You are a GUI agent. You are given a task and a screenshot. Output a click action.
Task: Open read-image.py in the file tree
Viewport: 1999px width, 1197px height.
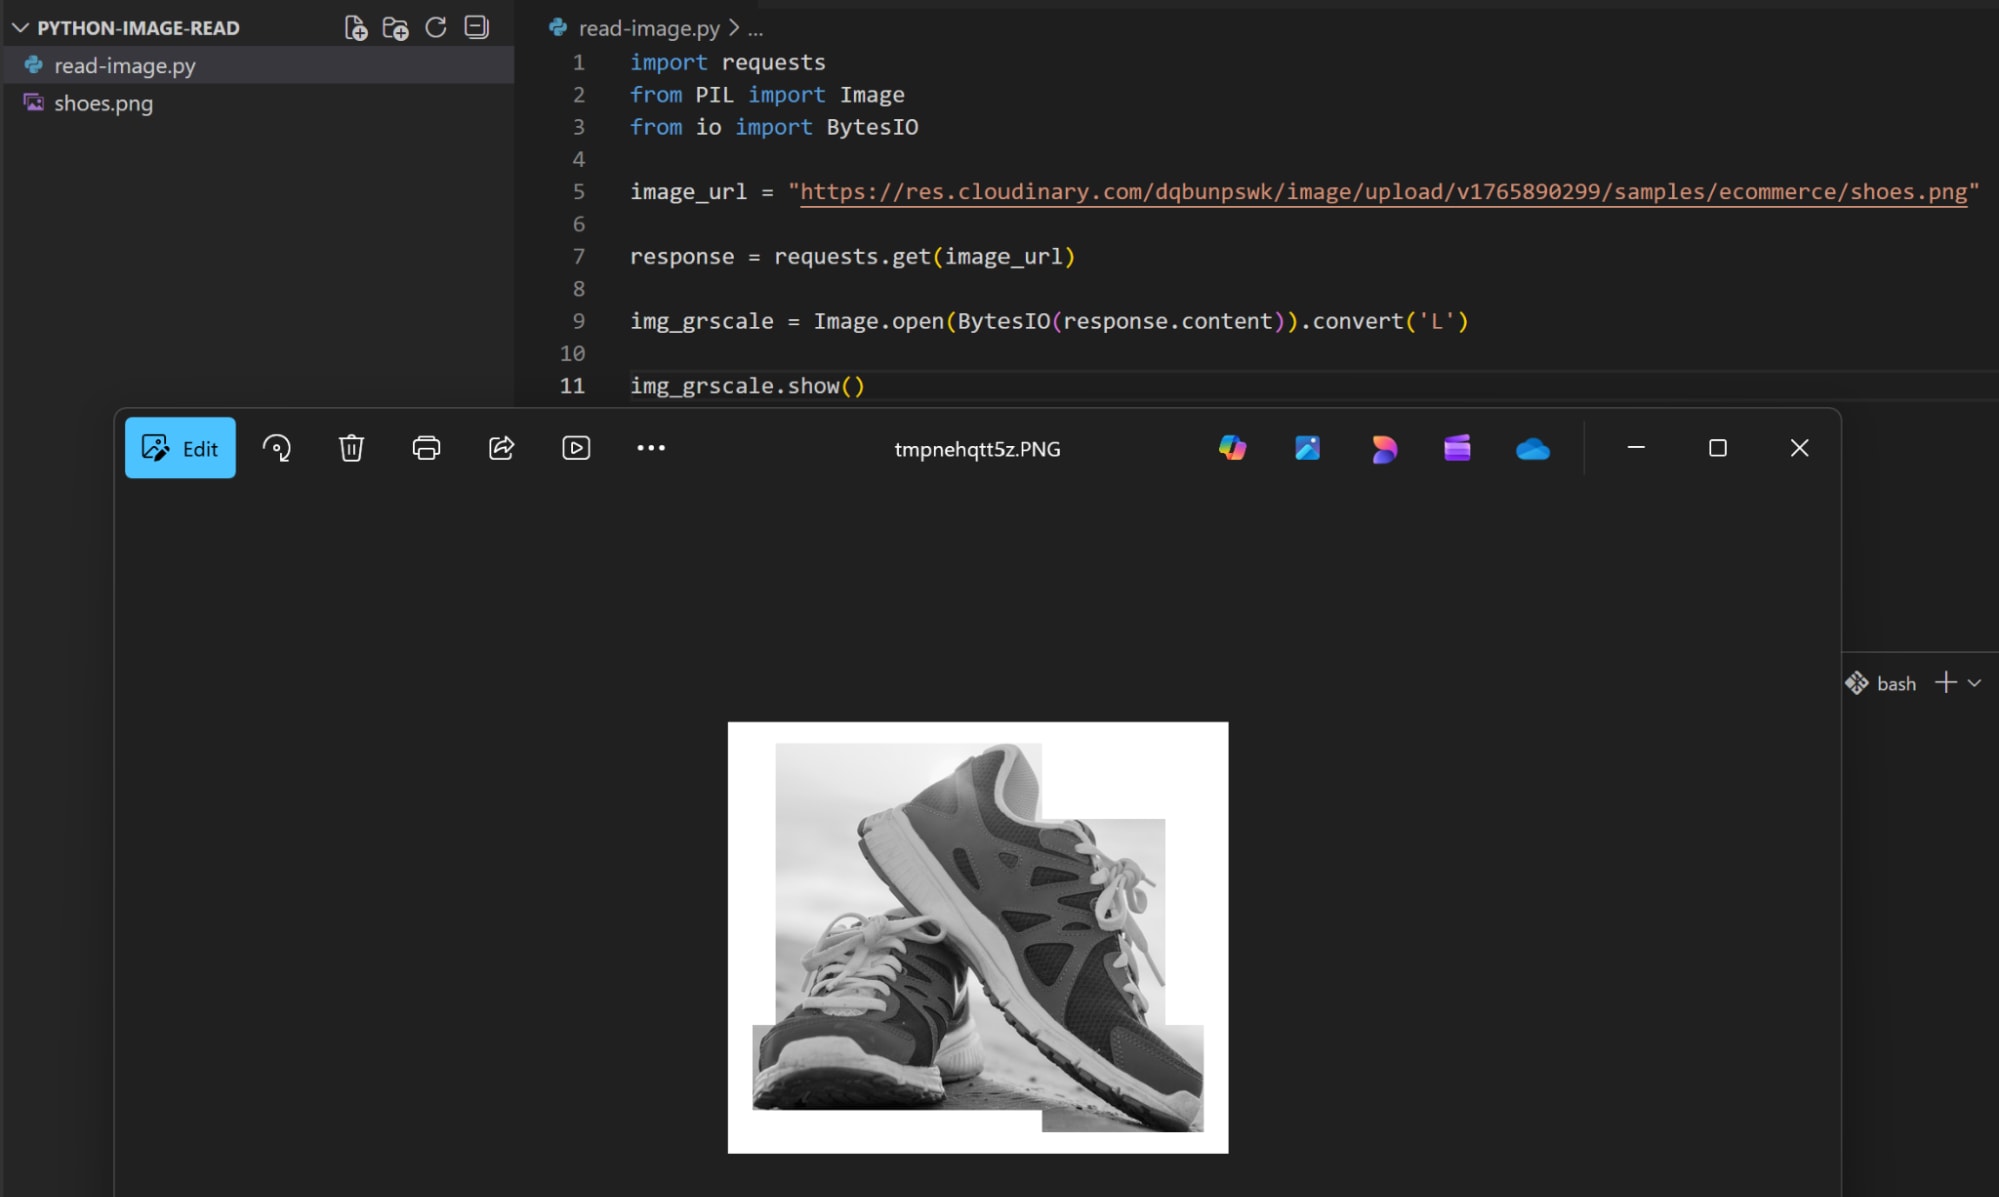[x=124, y=66]
